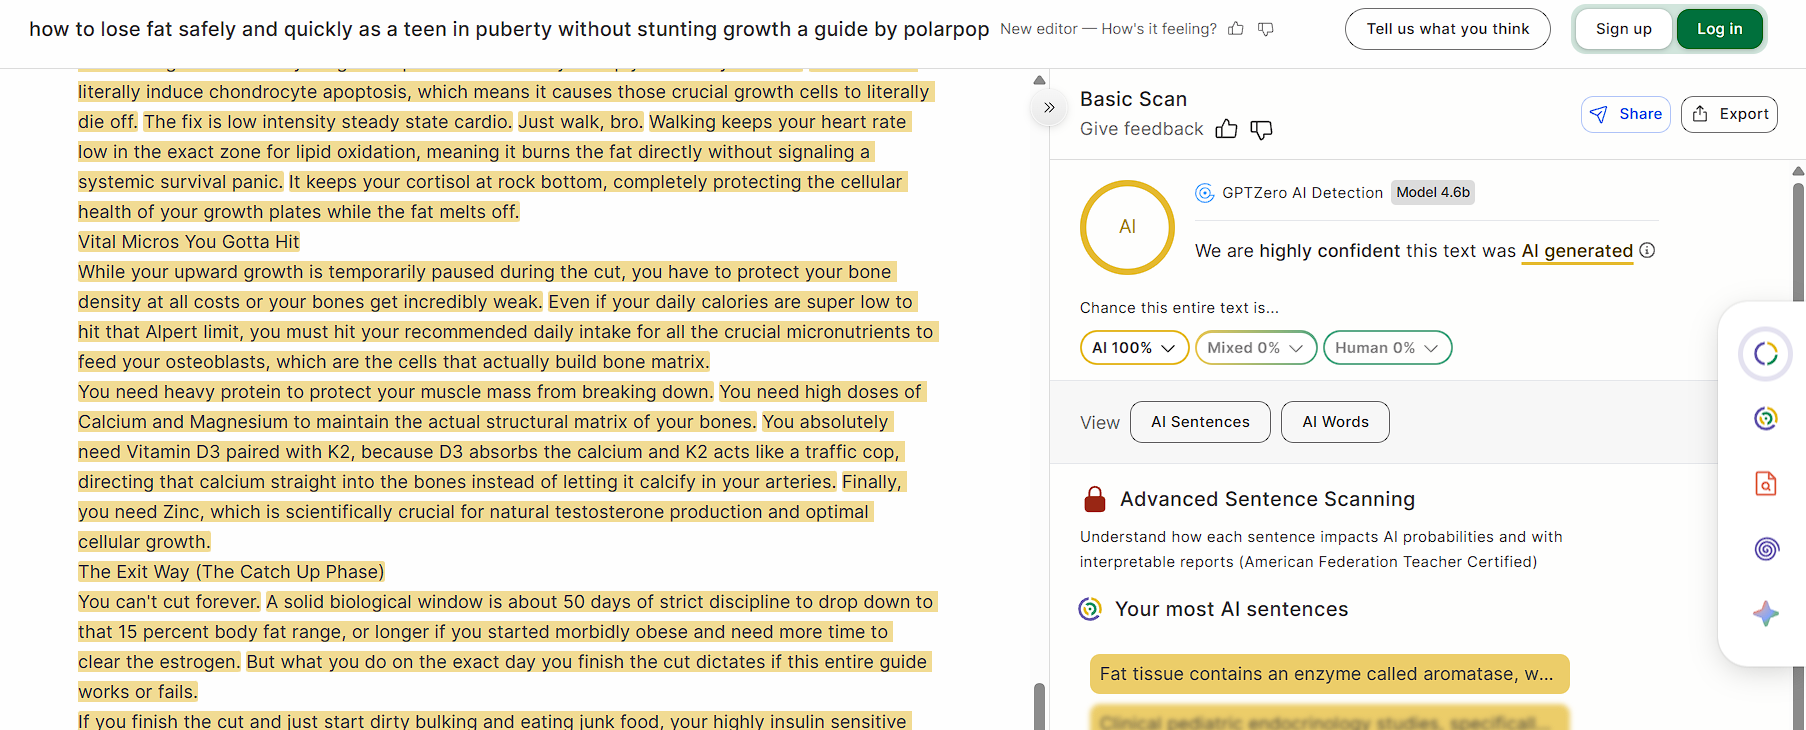This screenshot has width=1806, height=730.
Task: Click the document scrollbar thumb
Action: click(1039, 706)
